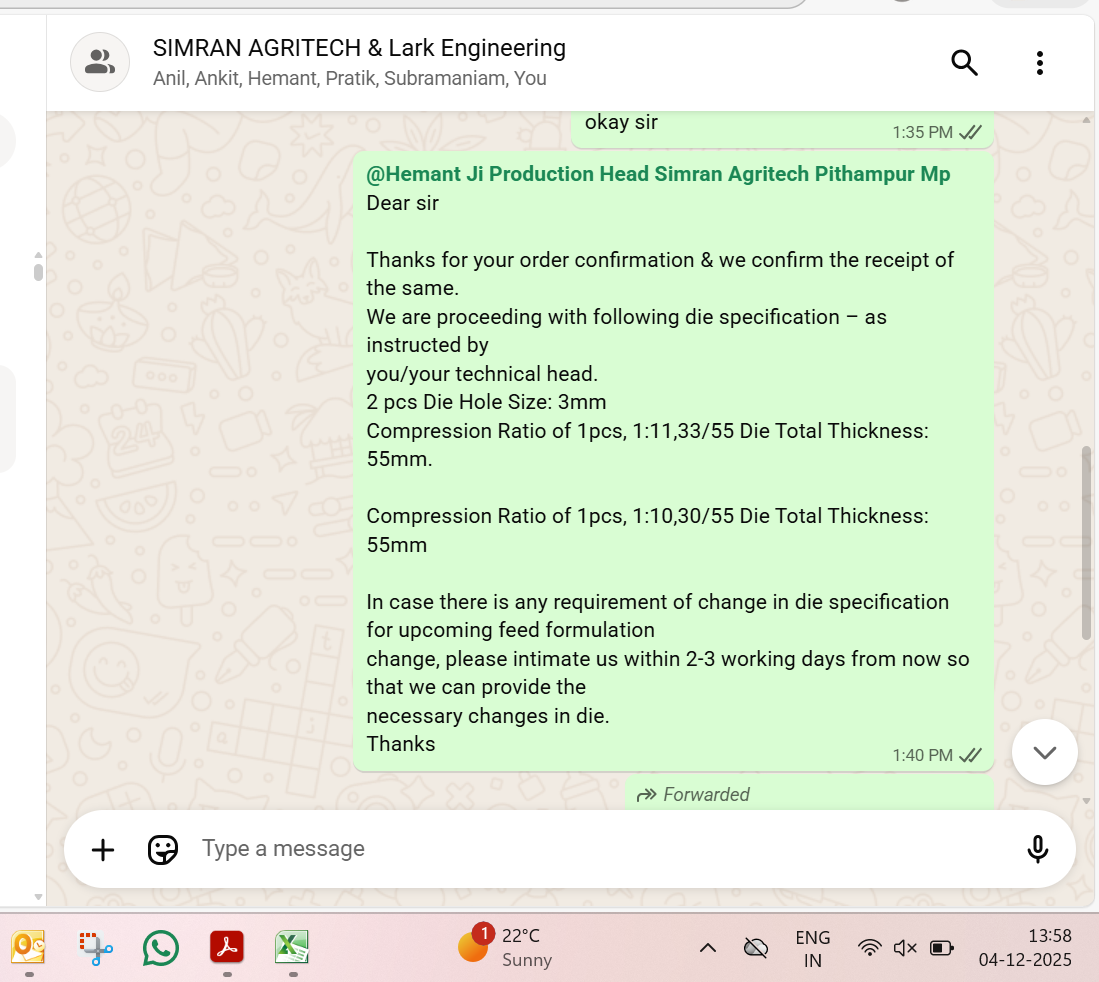Image resolution: width=1099 pixels, height=982 pixels.
Task: Click the @Hemant Ji mention link
Action: (x=658, y=174)
